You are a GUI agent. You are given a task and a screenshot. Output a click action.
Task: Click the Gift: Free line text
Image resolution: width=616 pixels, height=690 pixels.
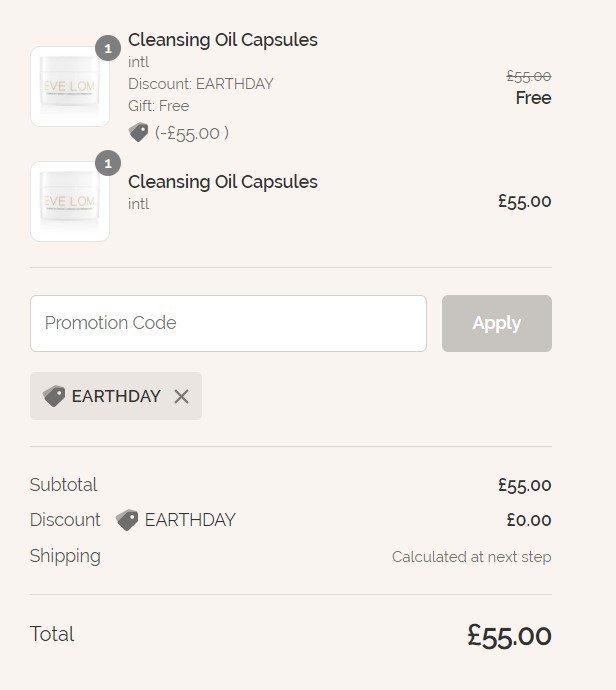[x=158, y=106]
